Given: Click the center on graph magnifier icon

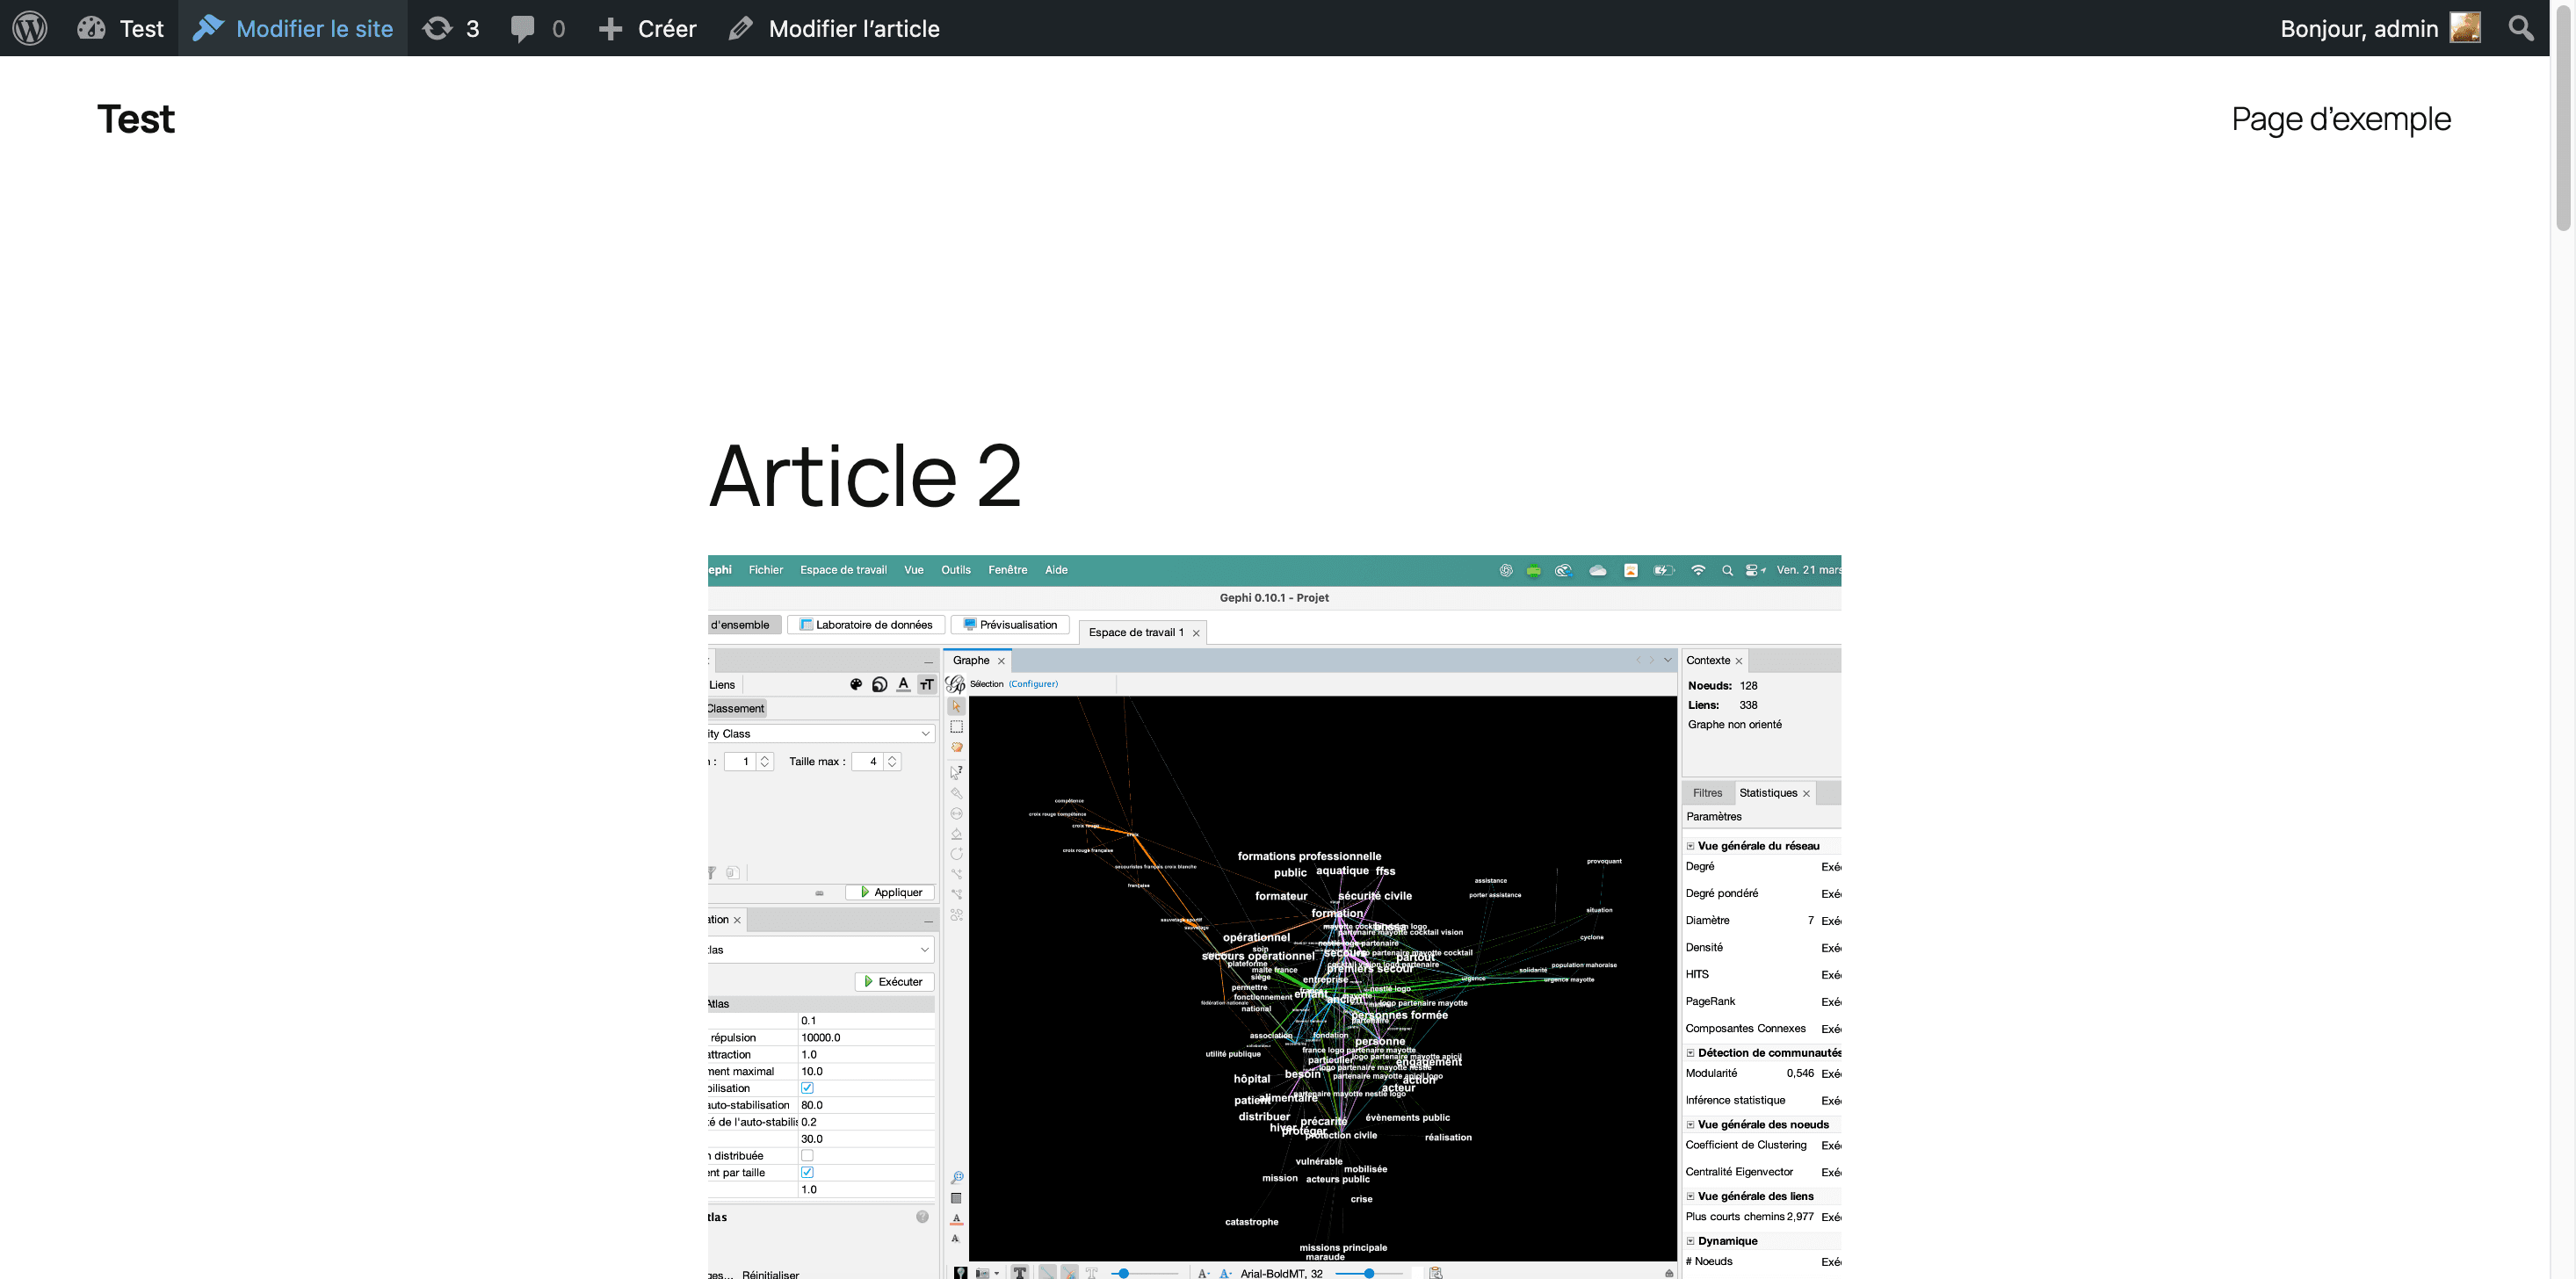Looking at the screenshot, I should [x=957, y=1177].
